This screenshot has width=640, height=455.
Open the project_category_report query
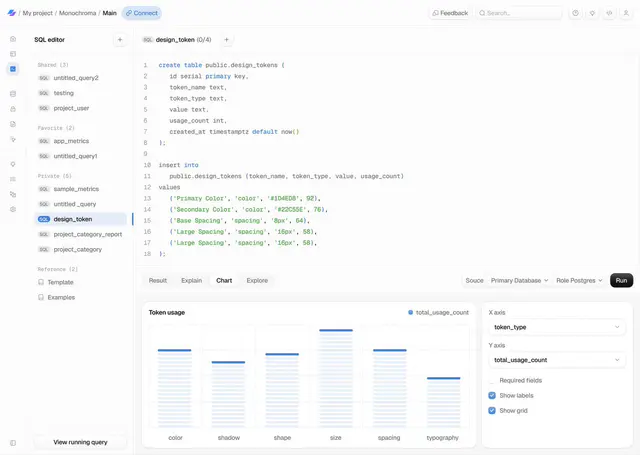(80, 234)
